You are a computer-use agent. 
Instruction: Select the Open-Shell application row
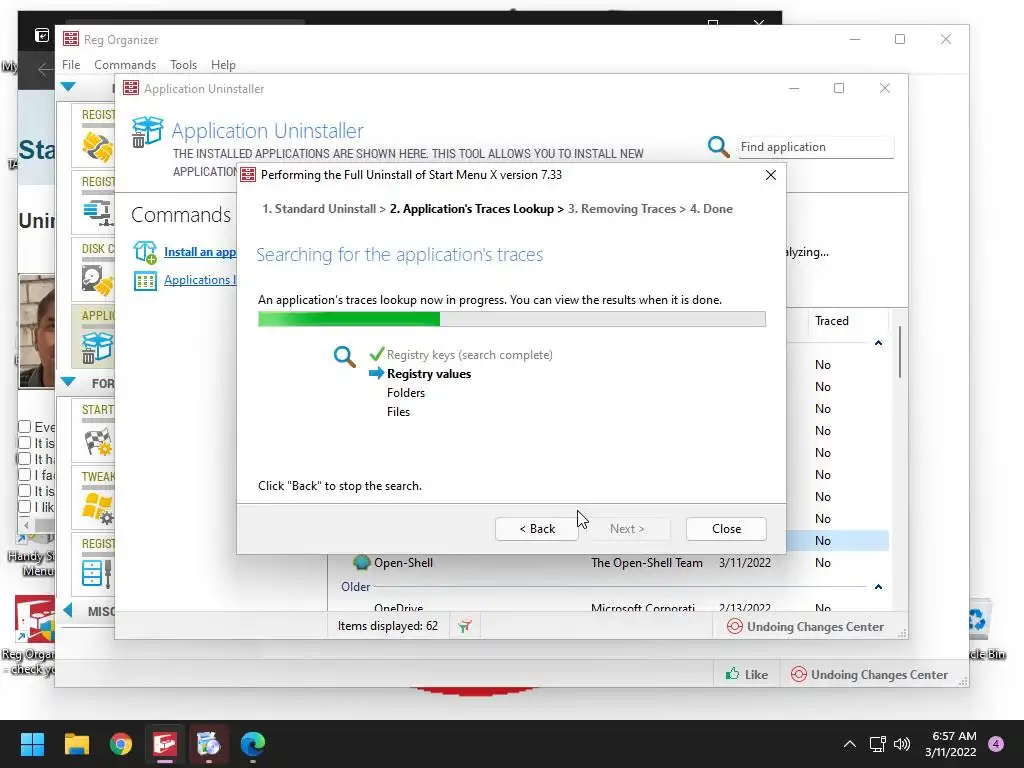pyautogui.click(x=608, y=562)
